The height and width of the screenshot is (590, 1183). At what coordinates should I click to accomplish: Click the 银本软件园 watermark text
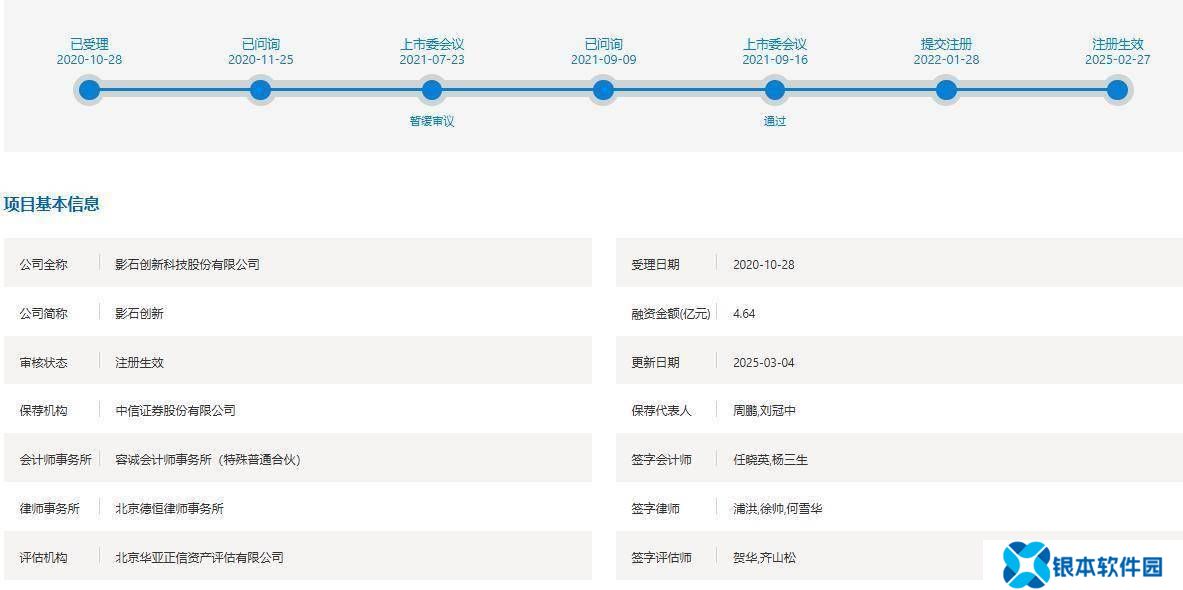(1108, 567)
